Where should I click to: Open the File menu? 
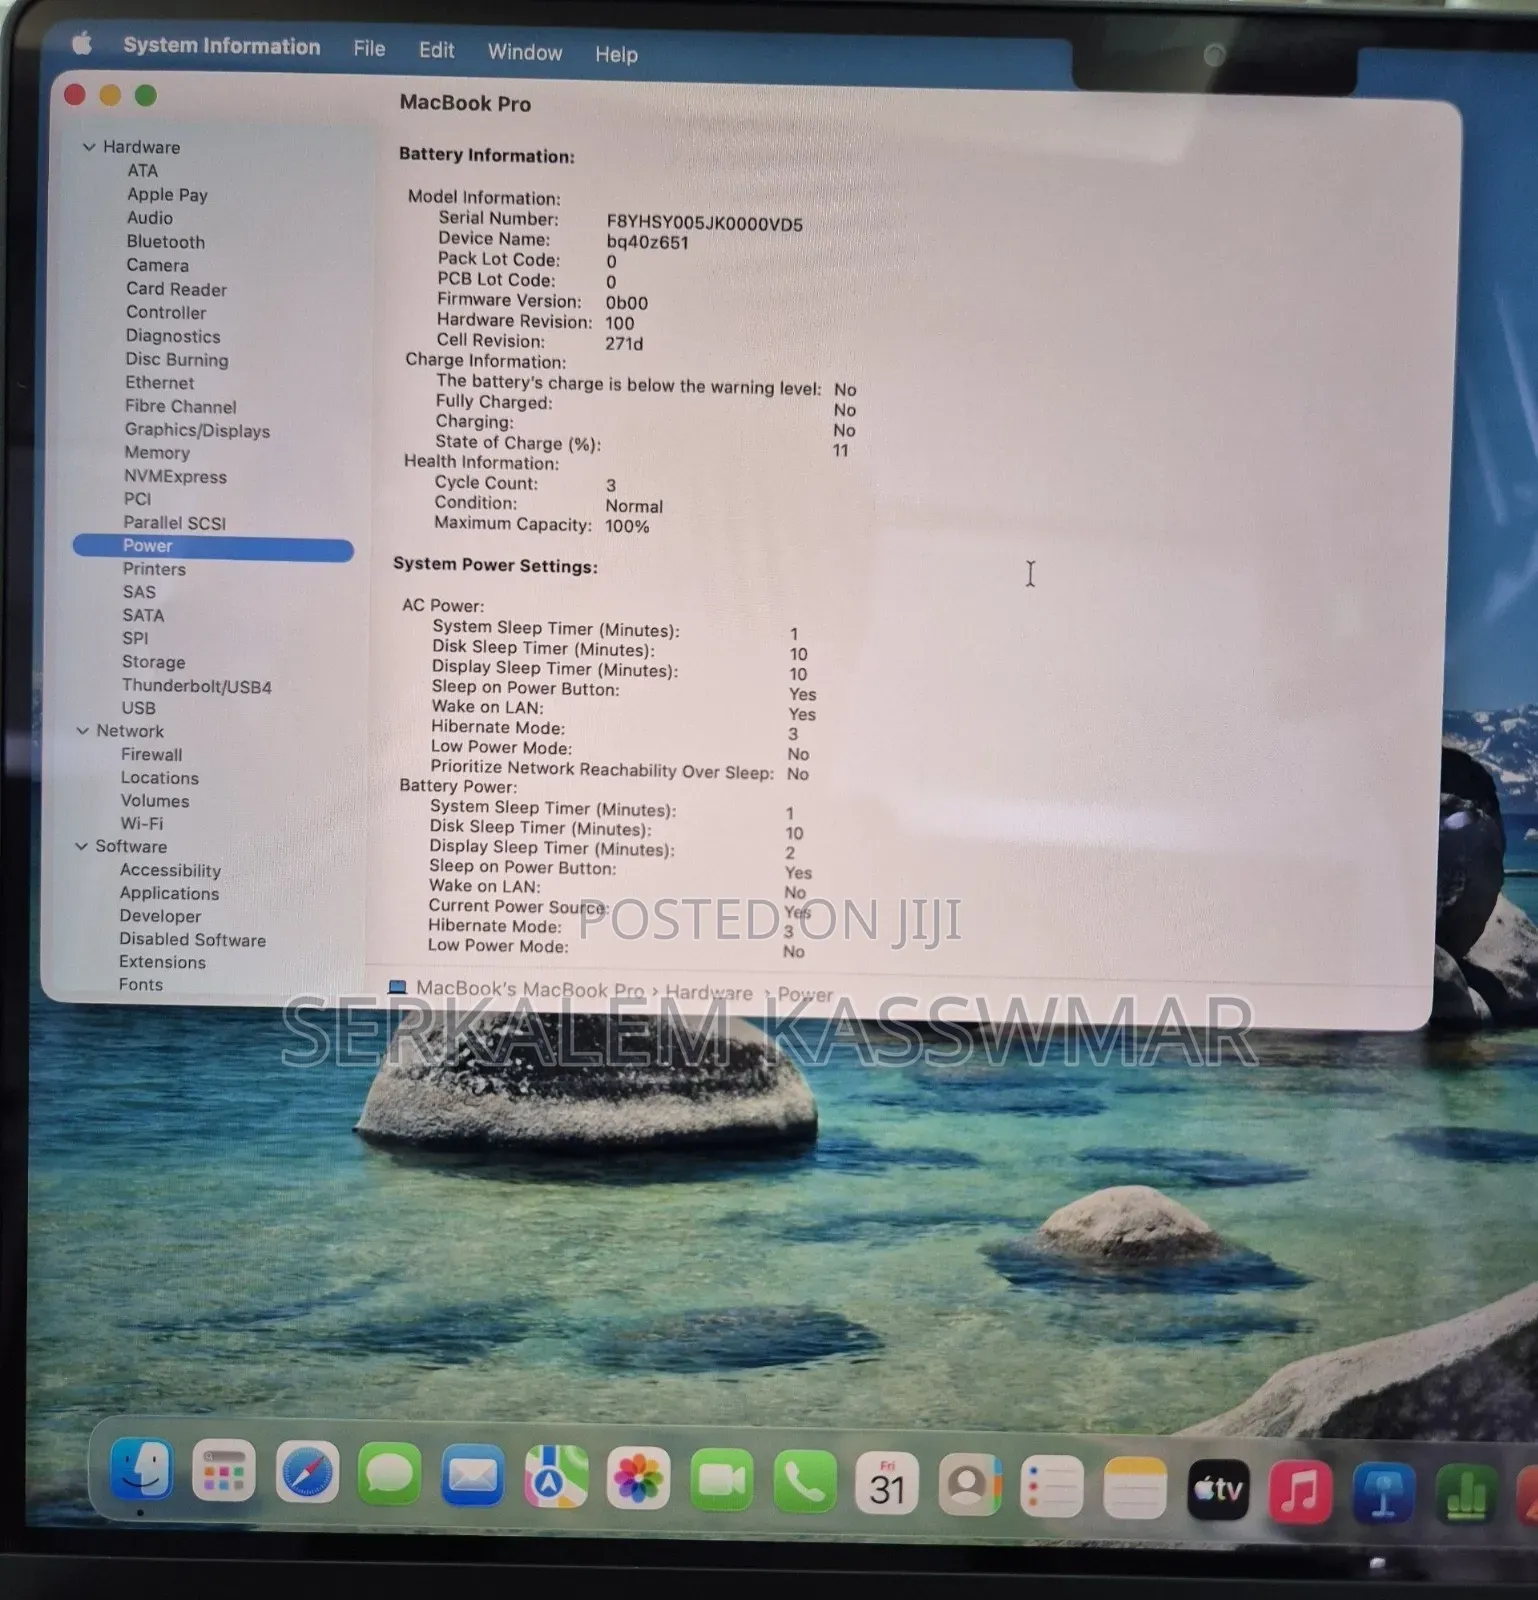pos(369,48)
